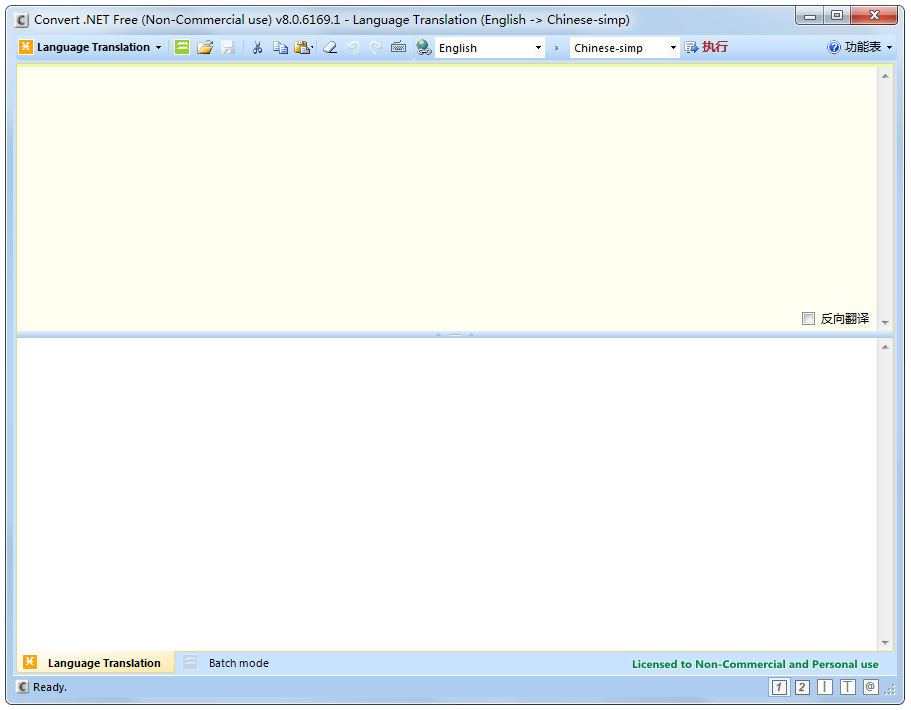Screen dimensions: 911x710
Task: Clear the text with the eraser icon
Action: coord(330,47)
